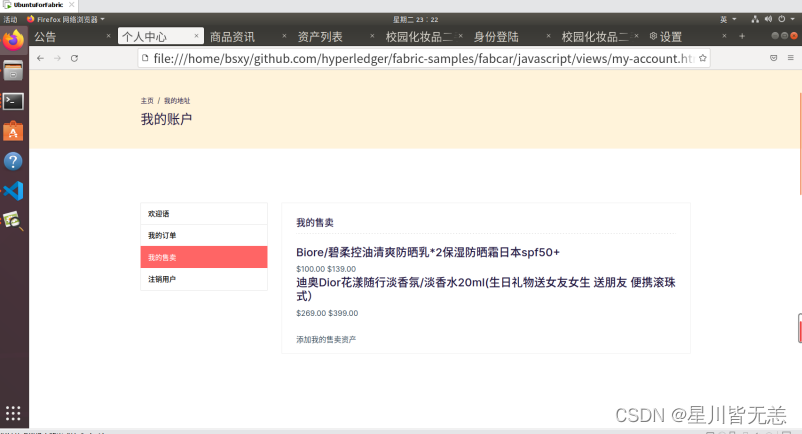This screenshot has width=802, height=434.
Task: Go back to previous page
Action: coord(40,58)
